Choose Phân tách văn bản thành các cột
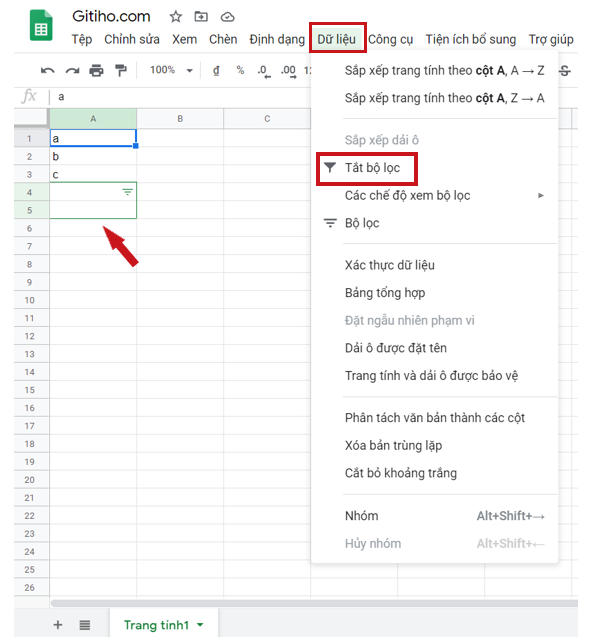This screenshot has width=591, height=637. point(434,418)
